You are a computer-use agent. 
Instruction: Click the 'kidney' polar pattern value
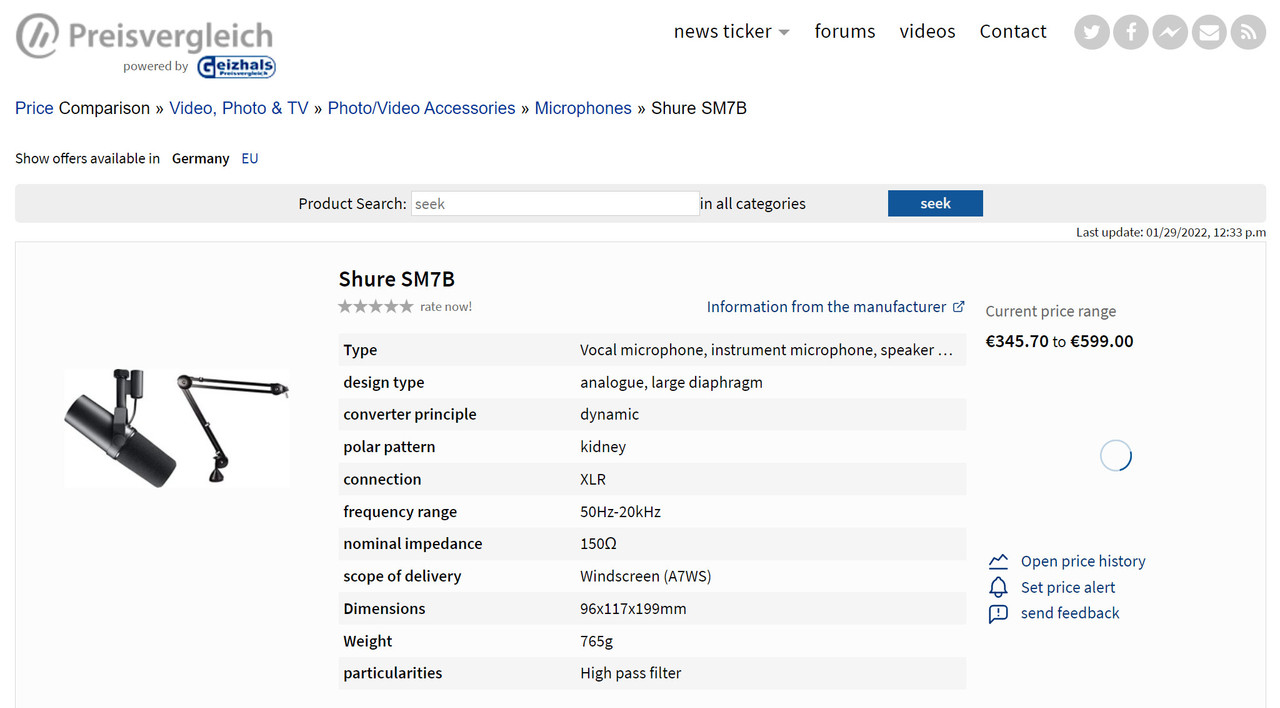pyautogui.click(x=603, y=447)
